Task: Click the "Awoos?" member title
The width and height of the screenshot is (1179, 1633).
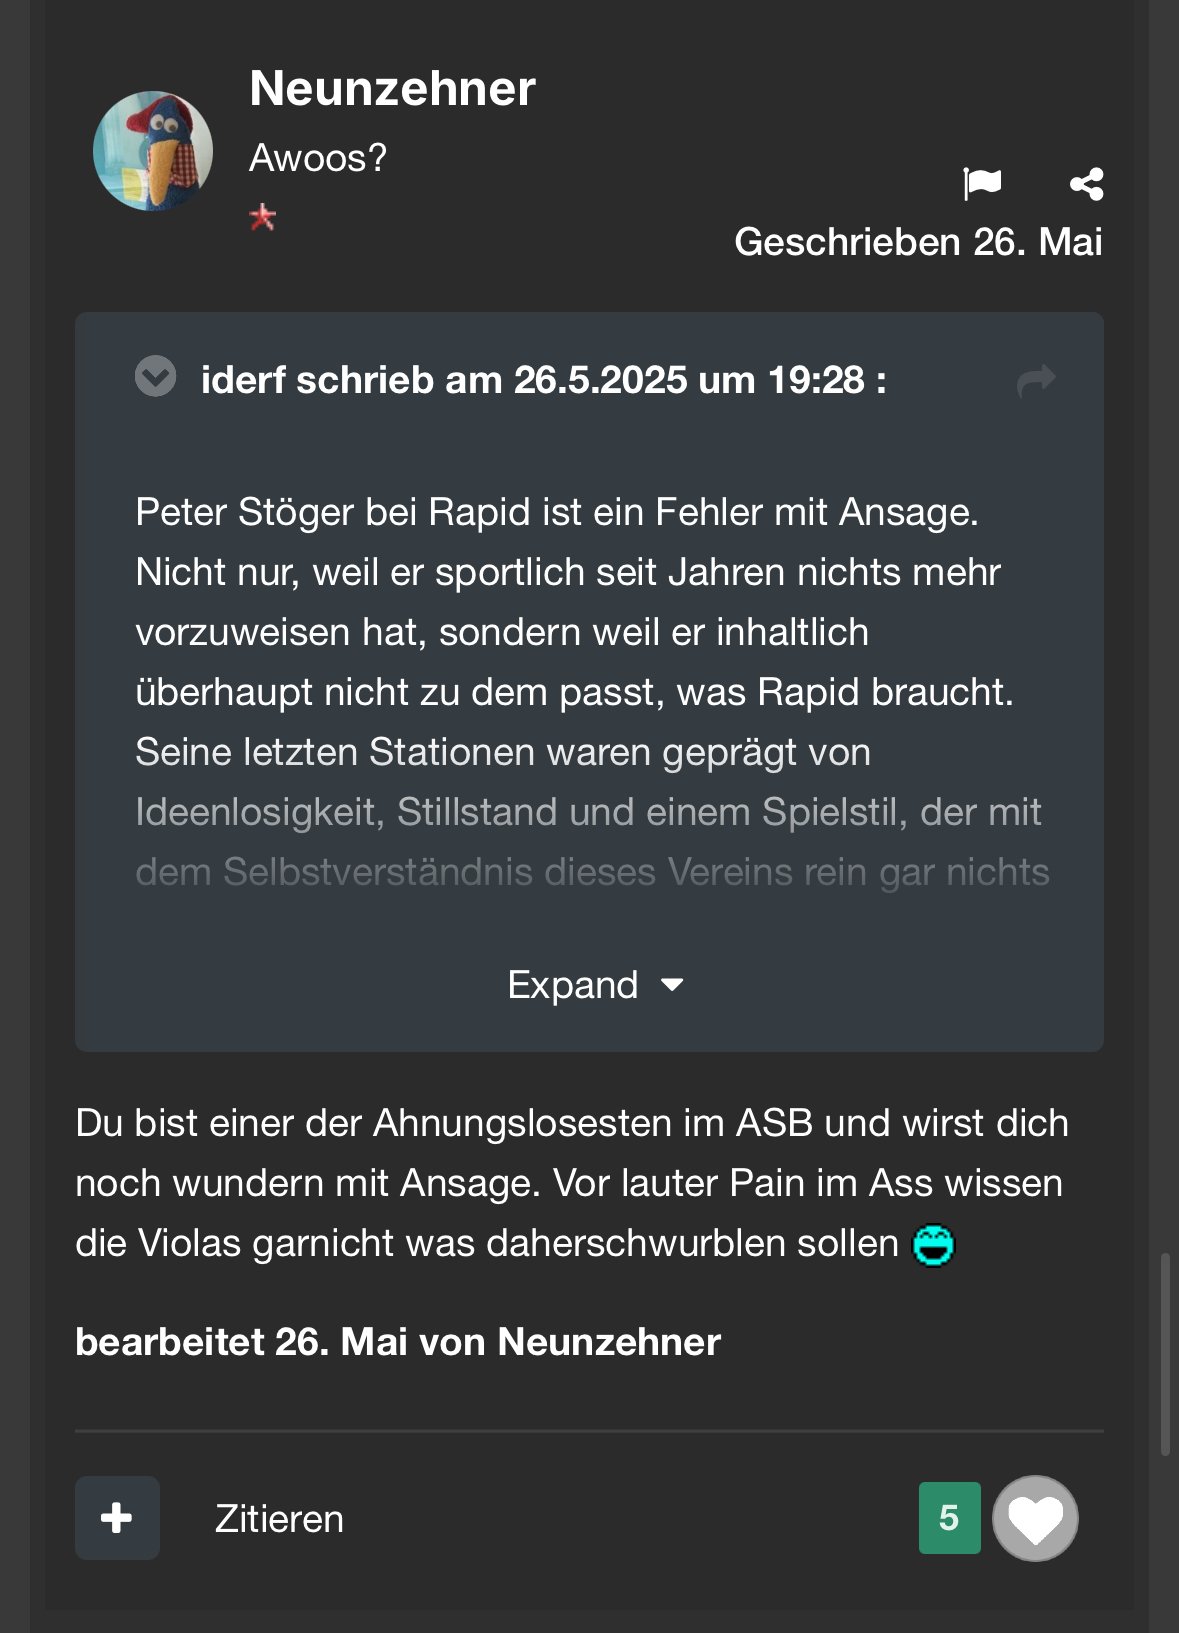Action: (x=317, y=158)
